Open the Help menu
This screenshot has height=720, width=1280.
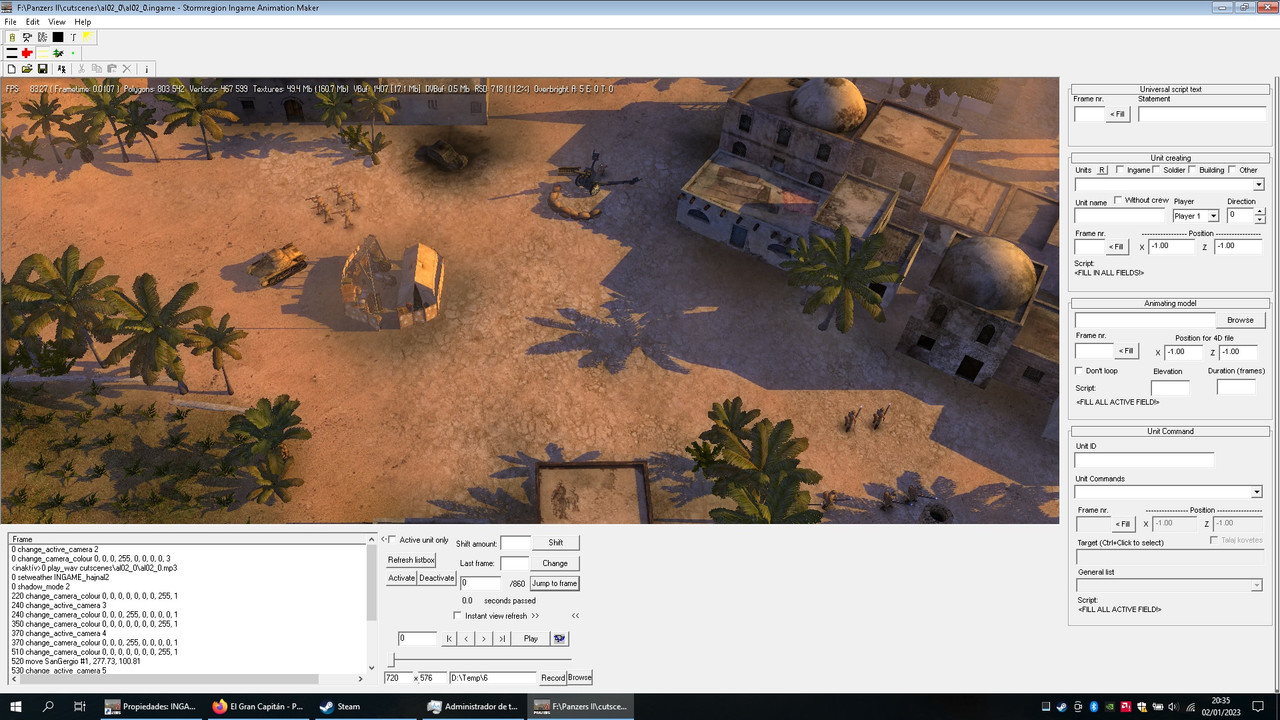click(82, 22)
